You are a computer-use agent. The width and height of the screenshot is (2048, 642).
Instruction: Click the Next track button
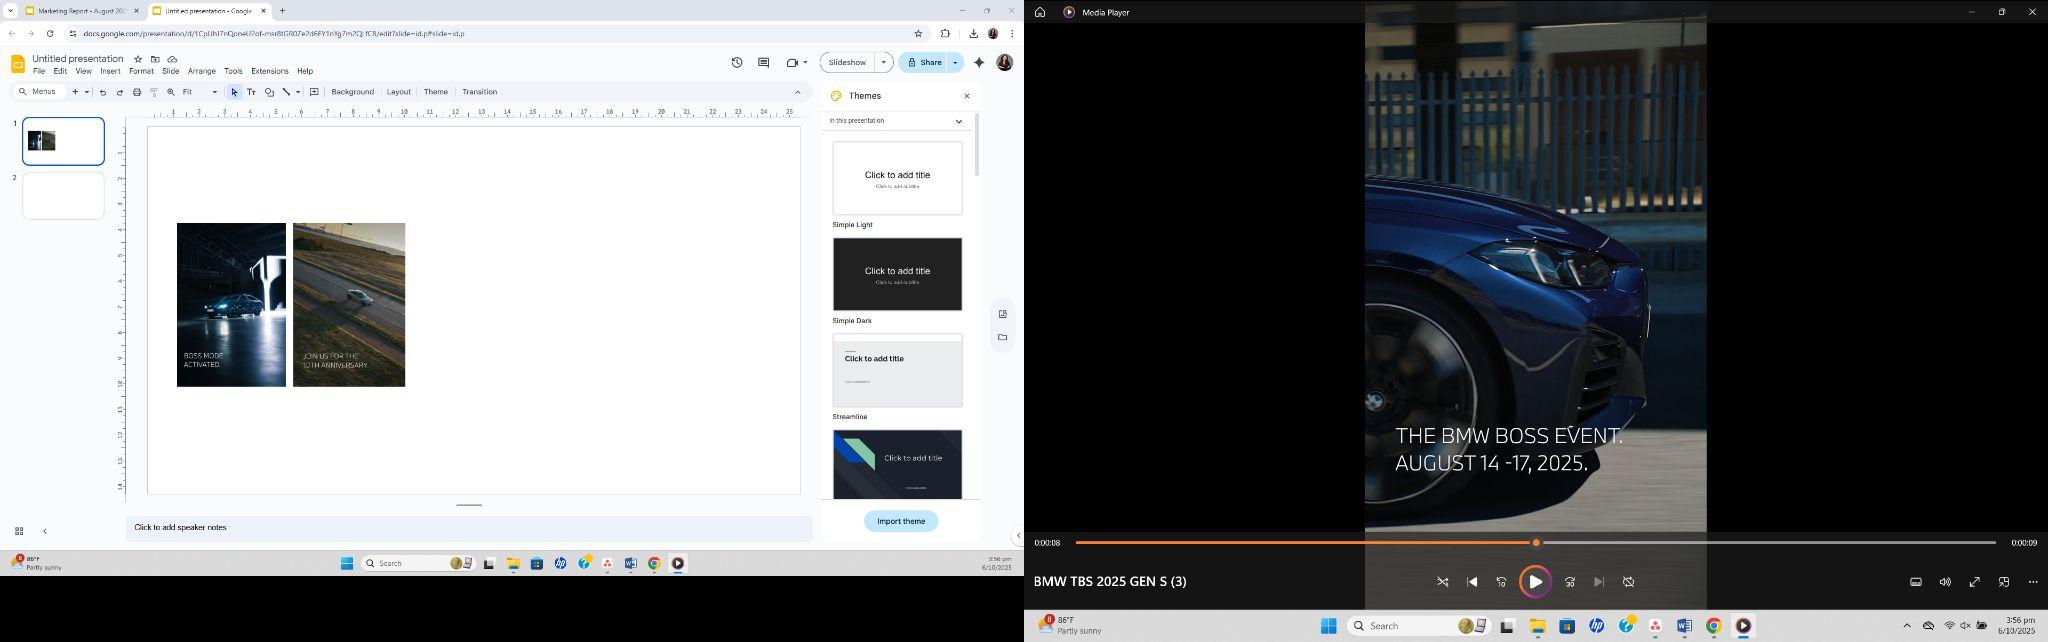point(1599,582)
